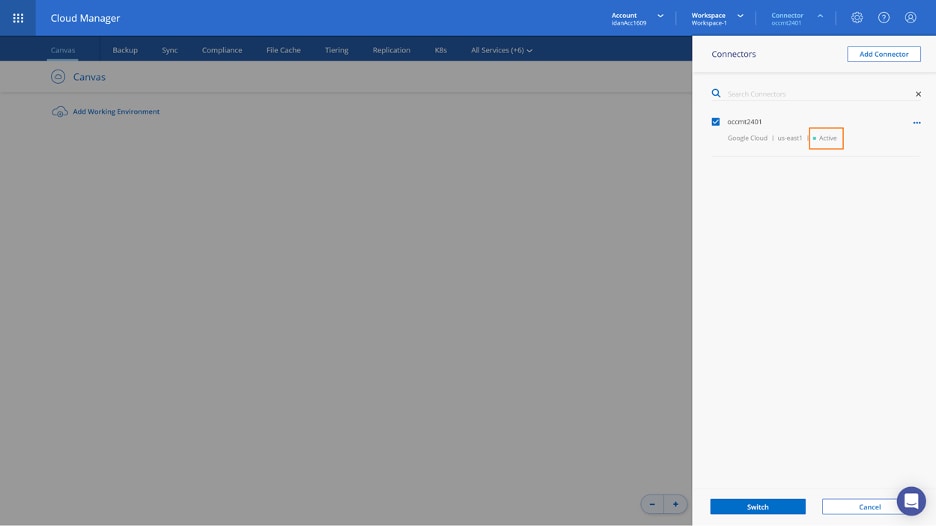Expand the Workspace dropdown

[x=740, y=16]
